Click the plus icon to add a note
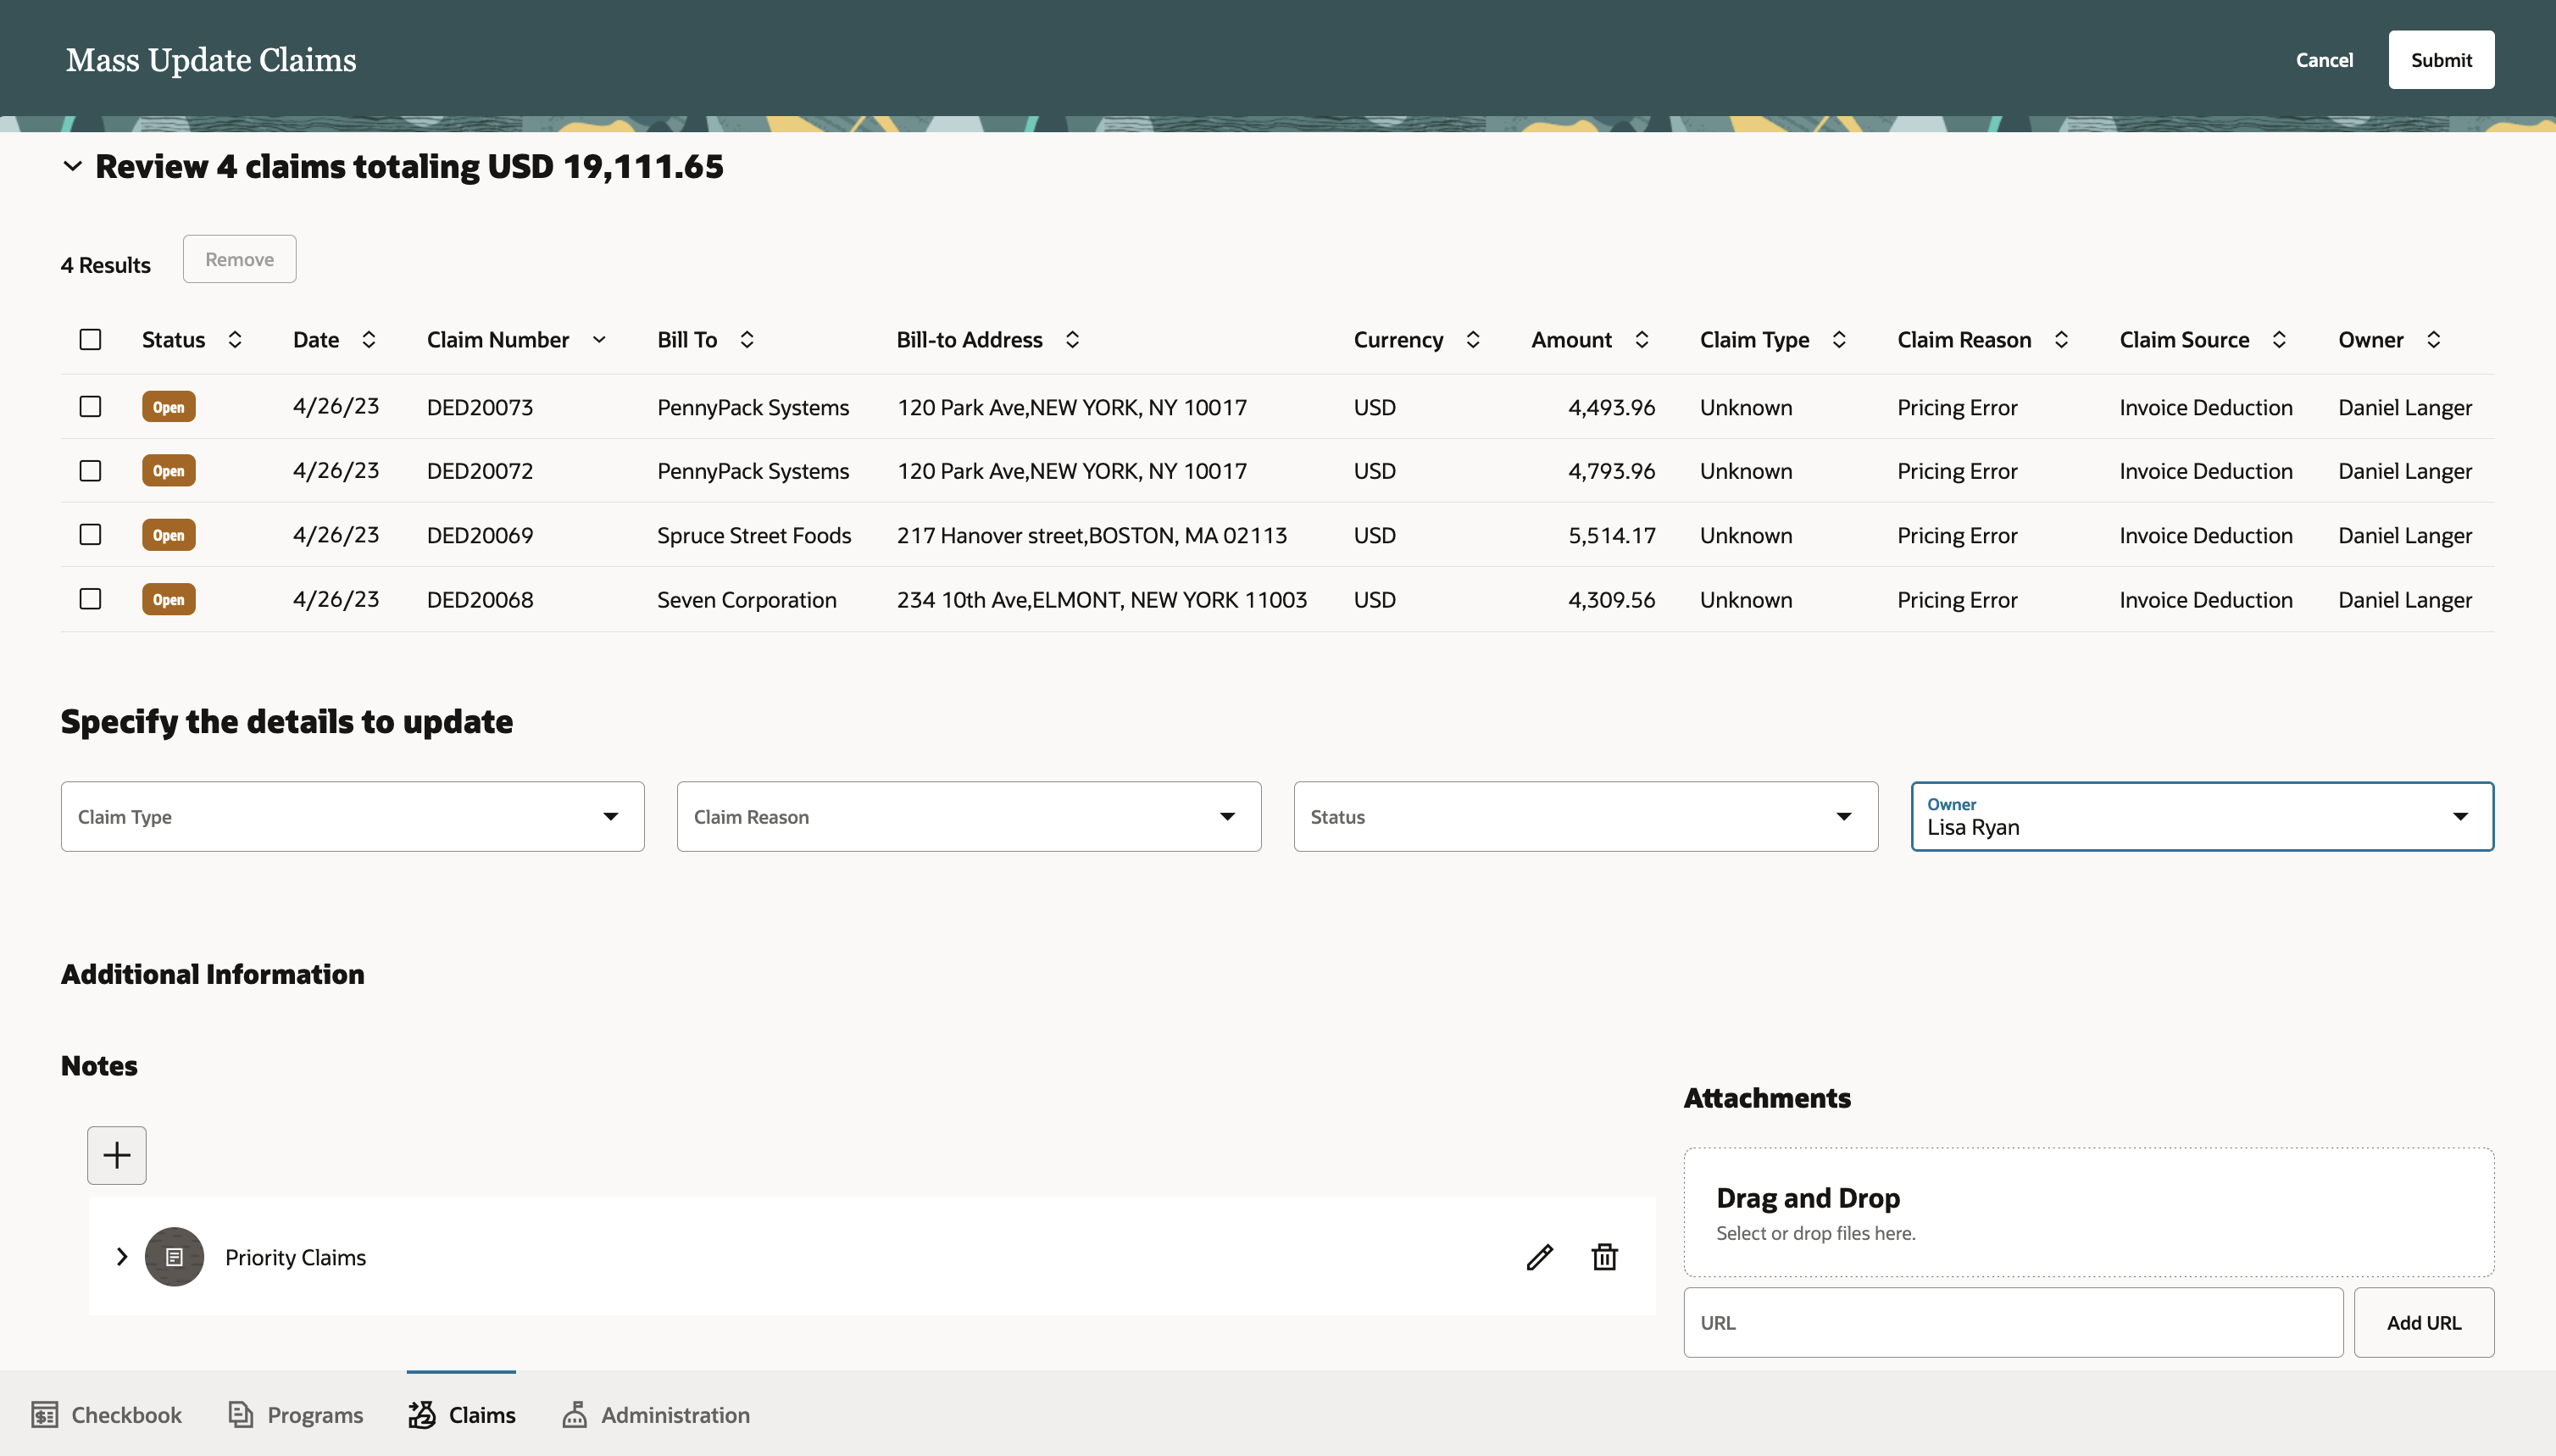The height and width of the screenshot is (1456, 2556). (x=117, y=1155)
